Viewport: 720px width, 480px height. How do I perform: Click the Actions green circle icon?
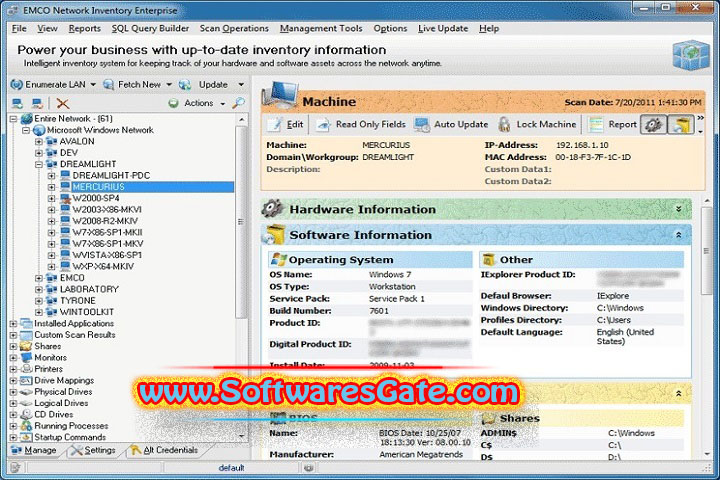click(173, 103)
